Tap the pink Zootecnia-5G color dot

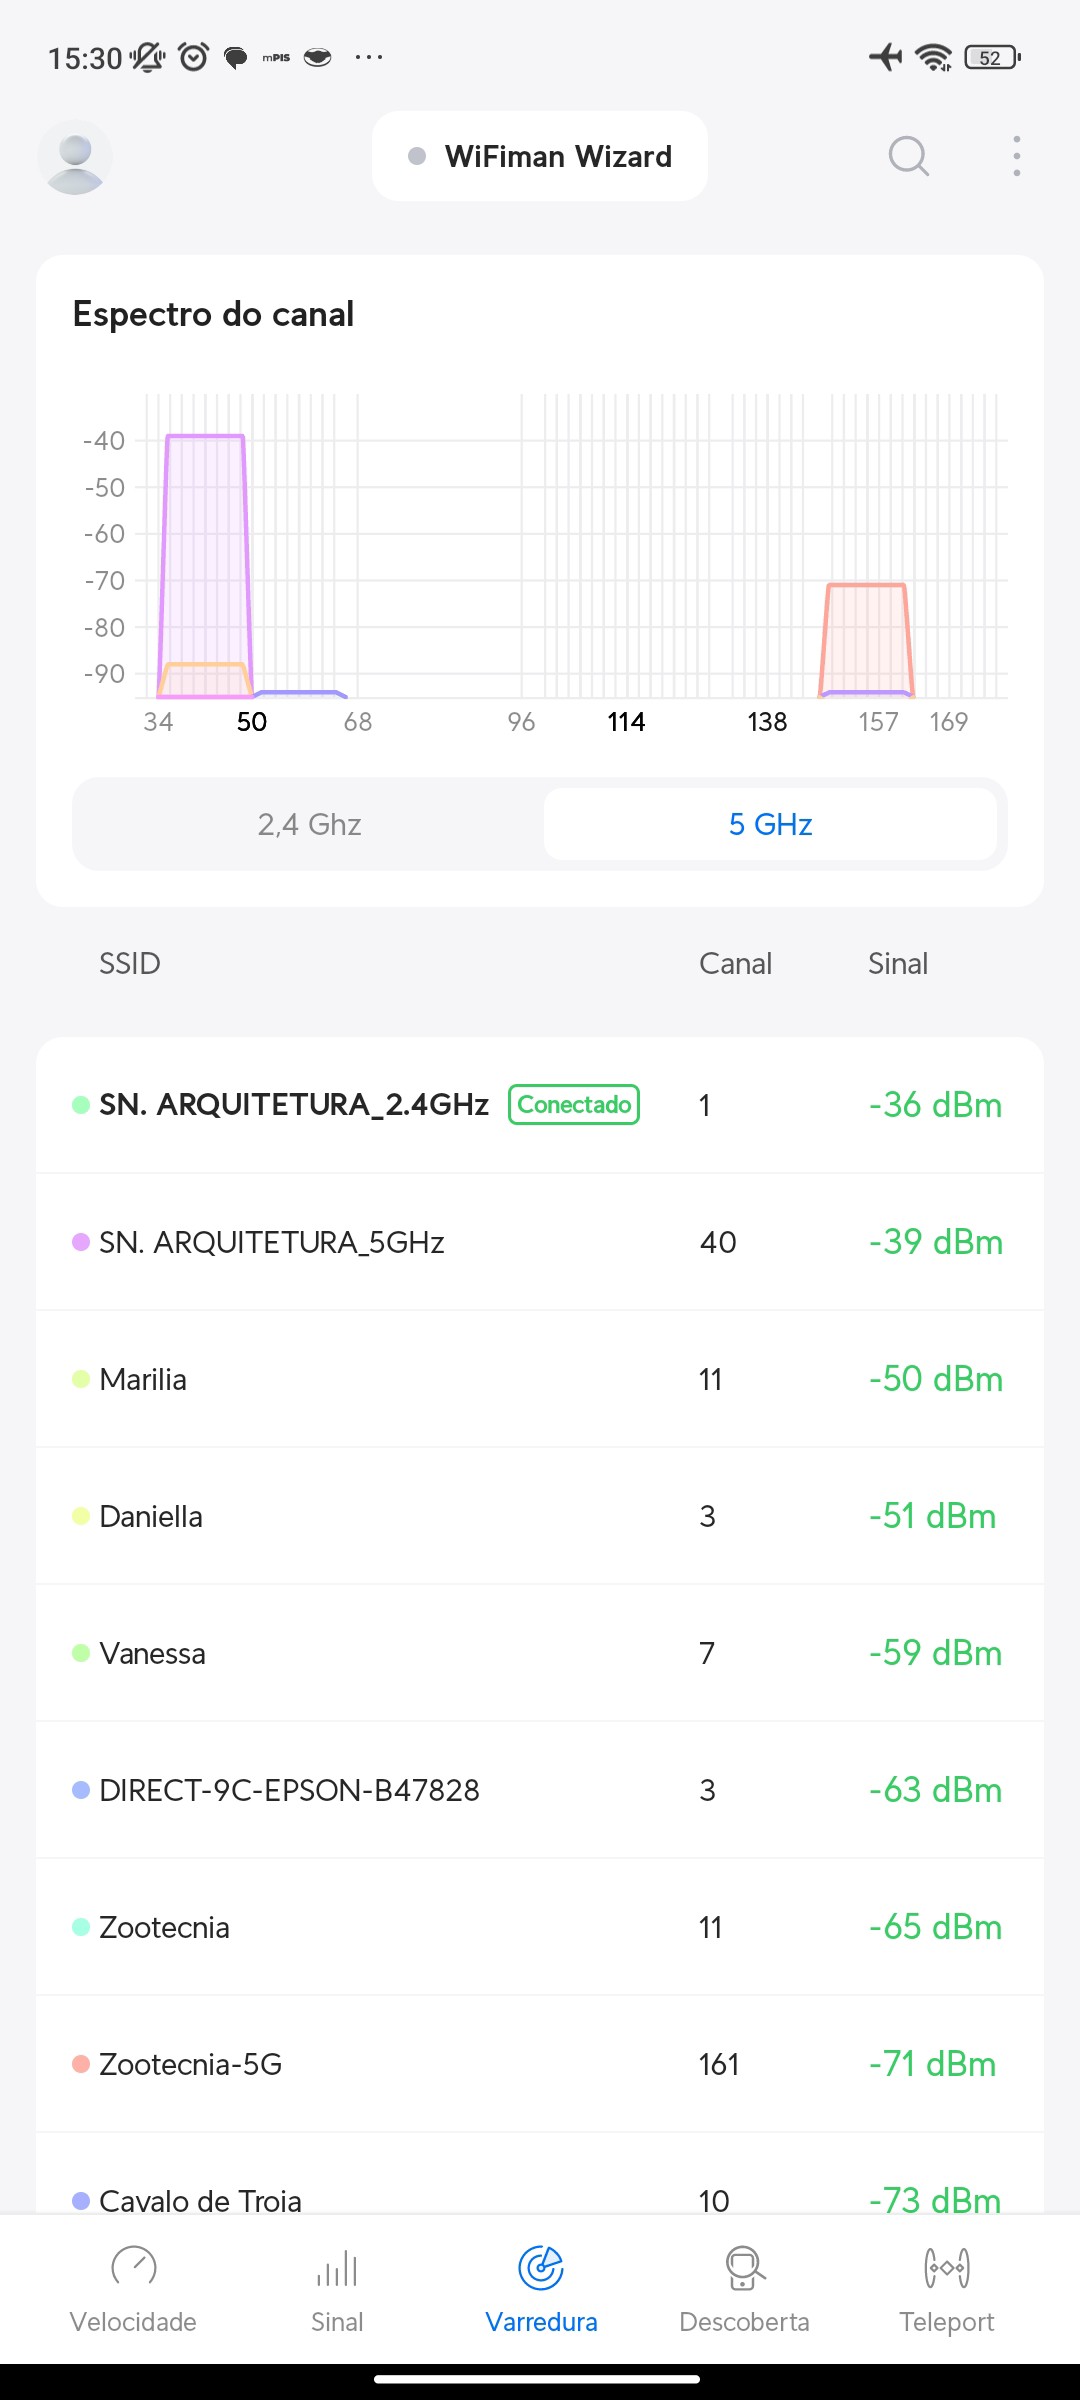(x=81, y=2064)
